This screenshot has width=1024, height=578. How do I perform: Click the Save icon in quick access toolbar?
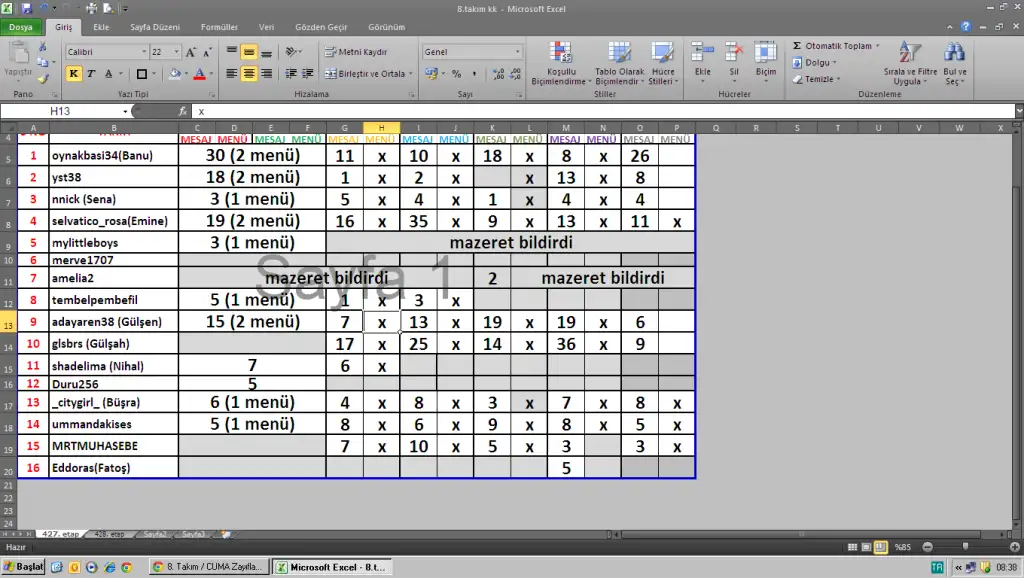pos(27,8)
